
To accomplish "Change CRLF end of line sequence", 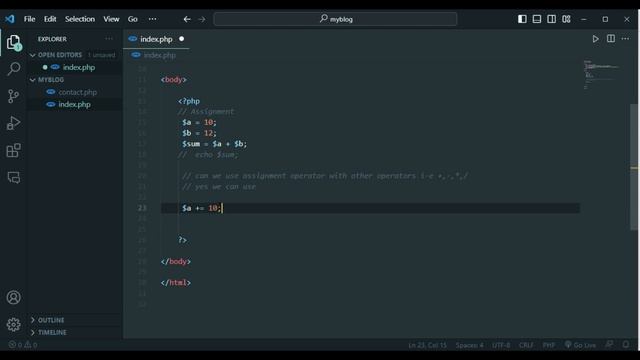I will tap(526, 345).
